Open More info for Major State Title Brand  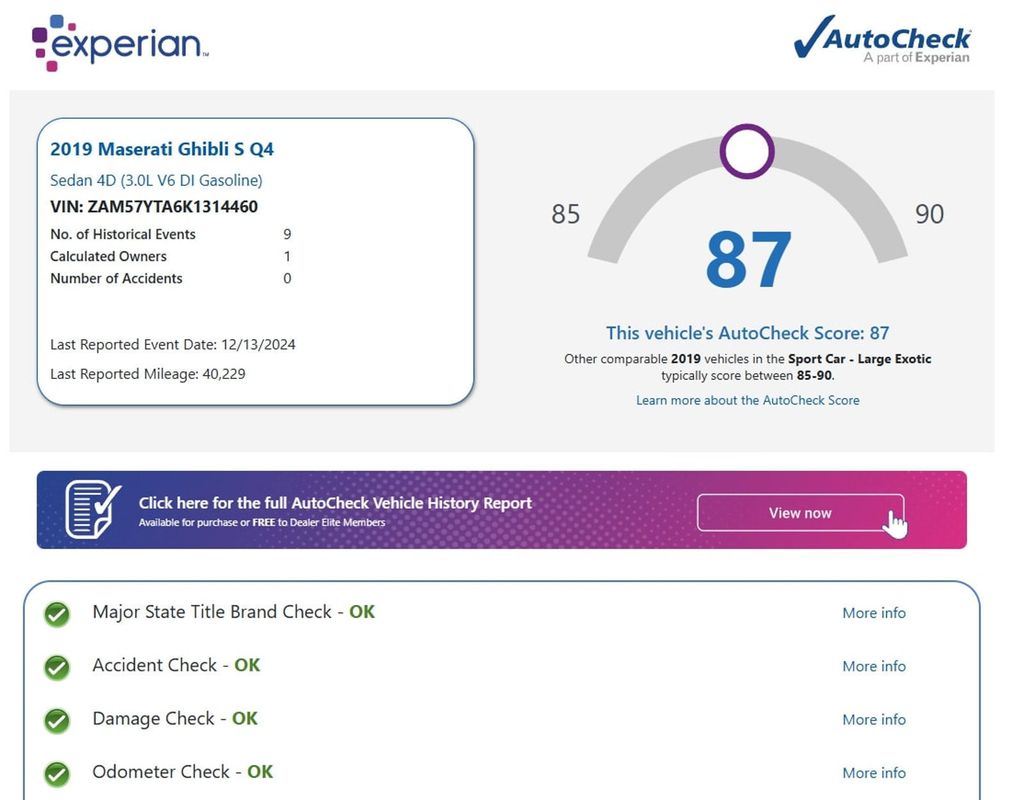coord(873,613)
